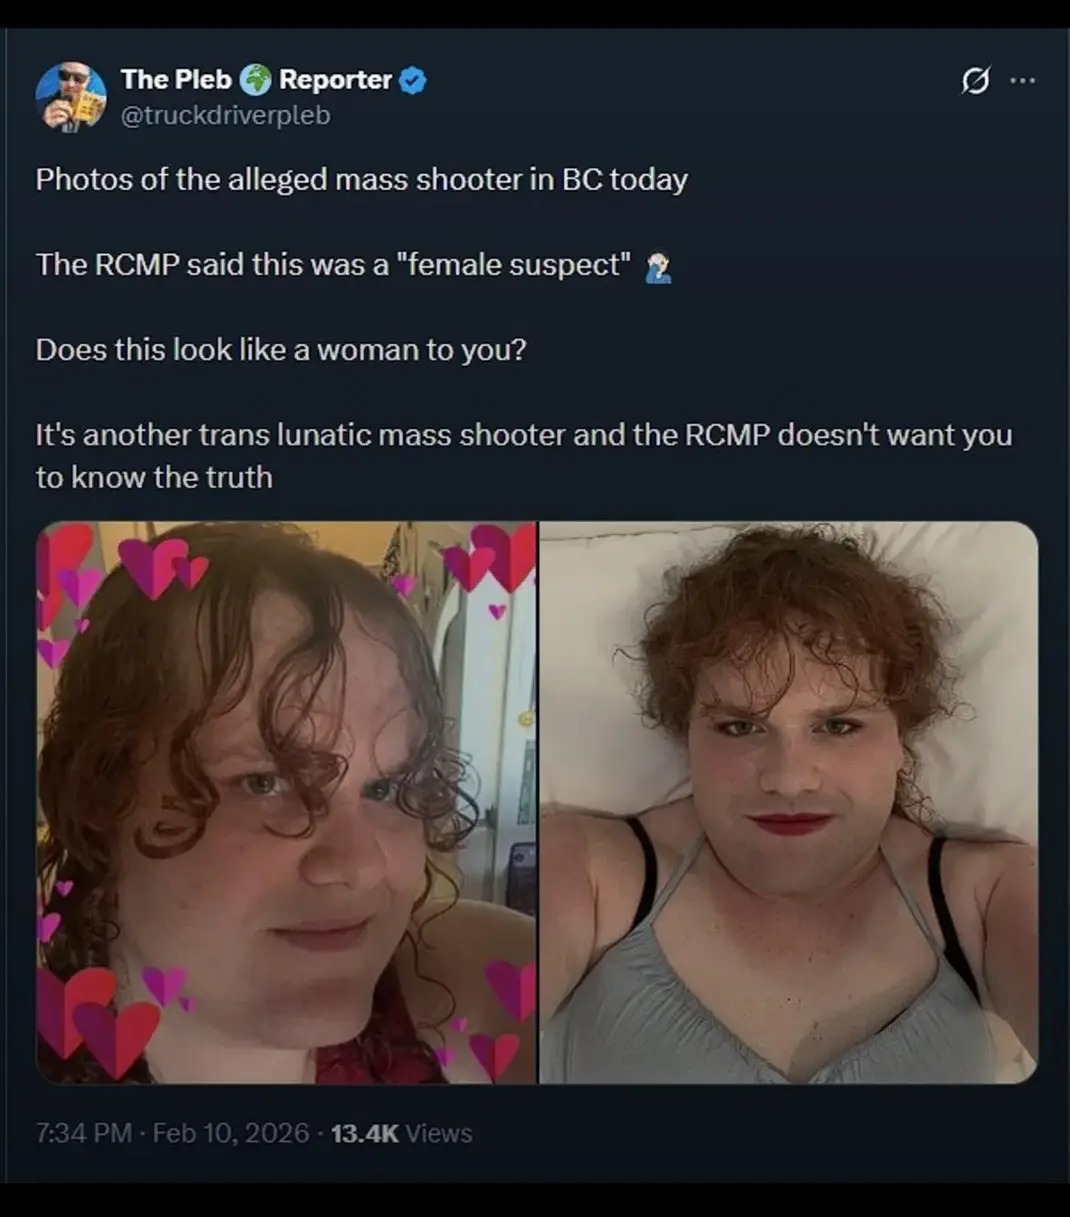Viewport: 1070px width, 1217px height.
Task: Click the 13.4K Views counter
Action: pyautogui.click(x=401, y=1133)
